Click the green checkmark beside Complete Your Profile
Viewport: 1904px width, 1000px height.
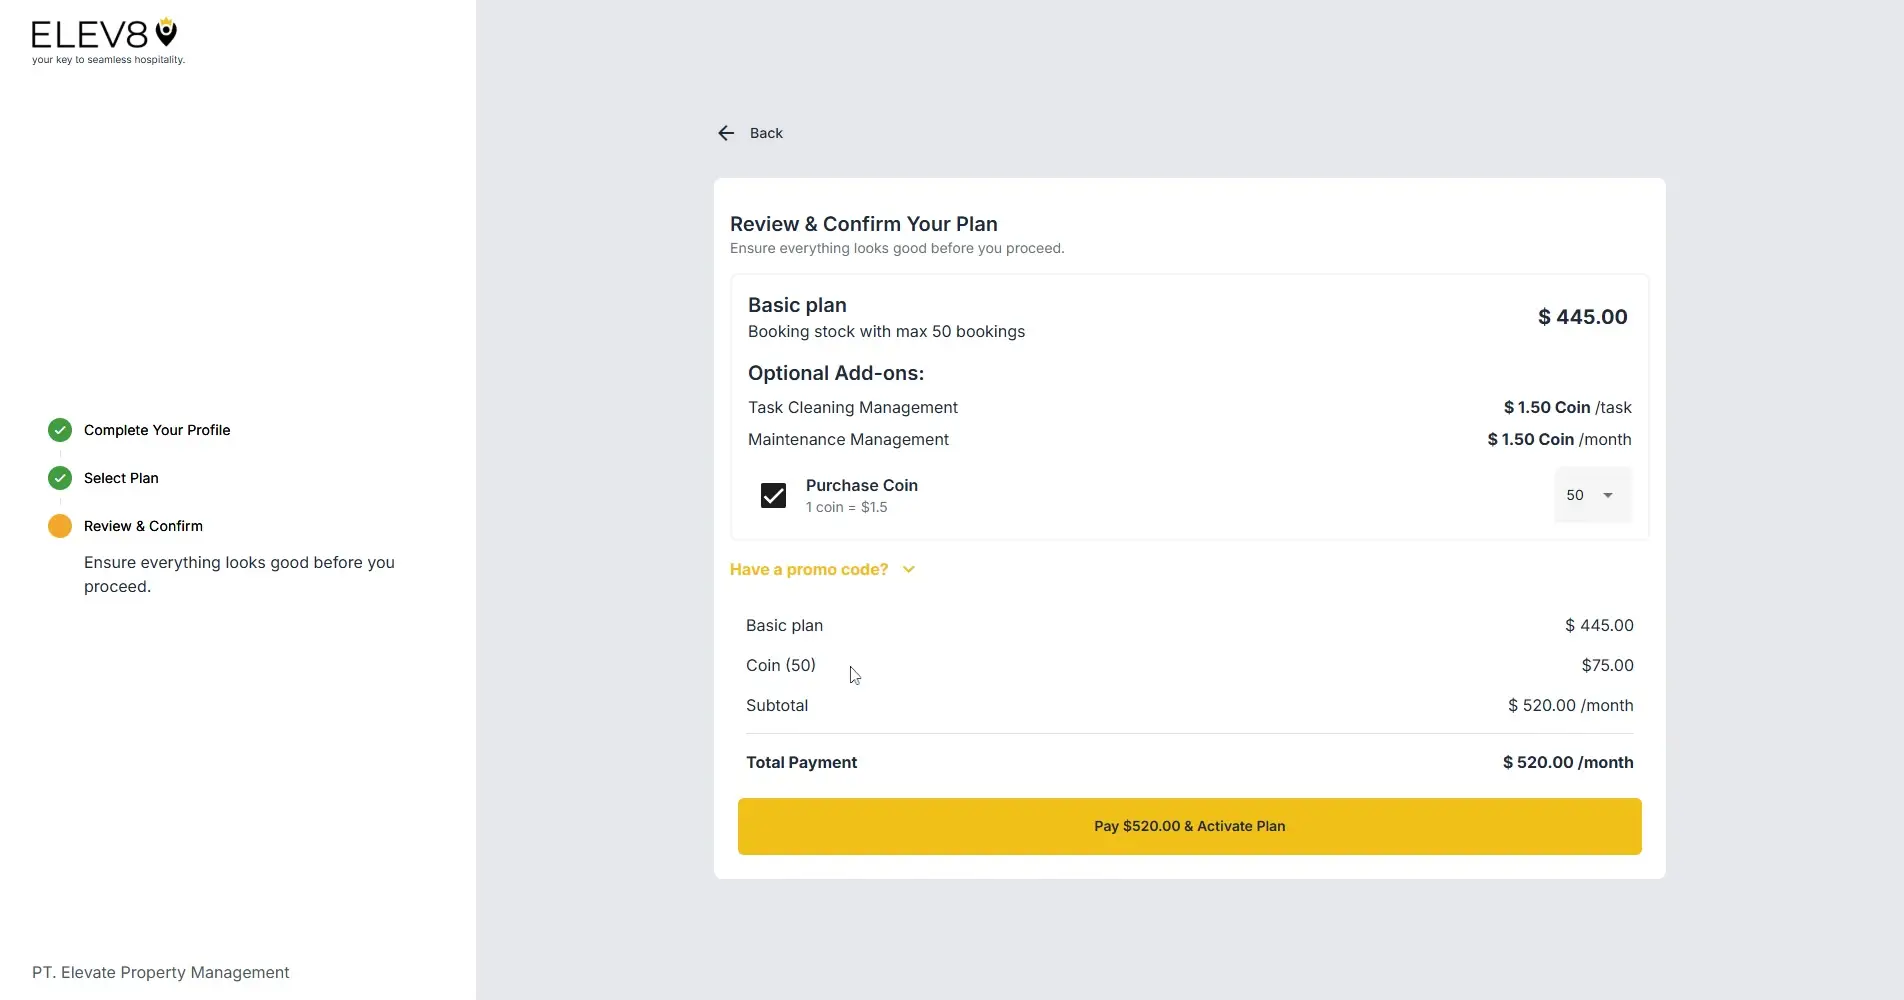59,429
